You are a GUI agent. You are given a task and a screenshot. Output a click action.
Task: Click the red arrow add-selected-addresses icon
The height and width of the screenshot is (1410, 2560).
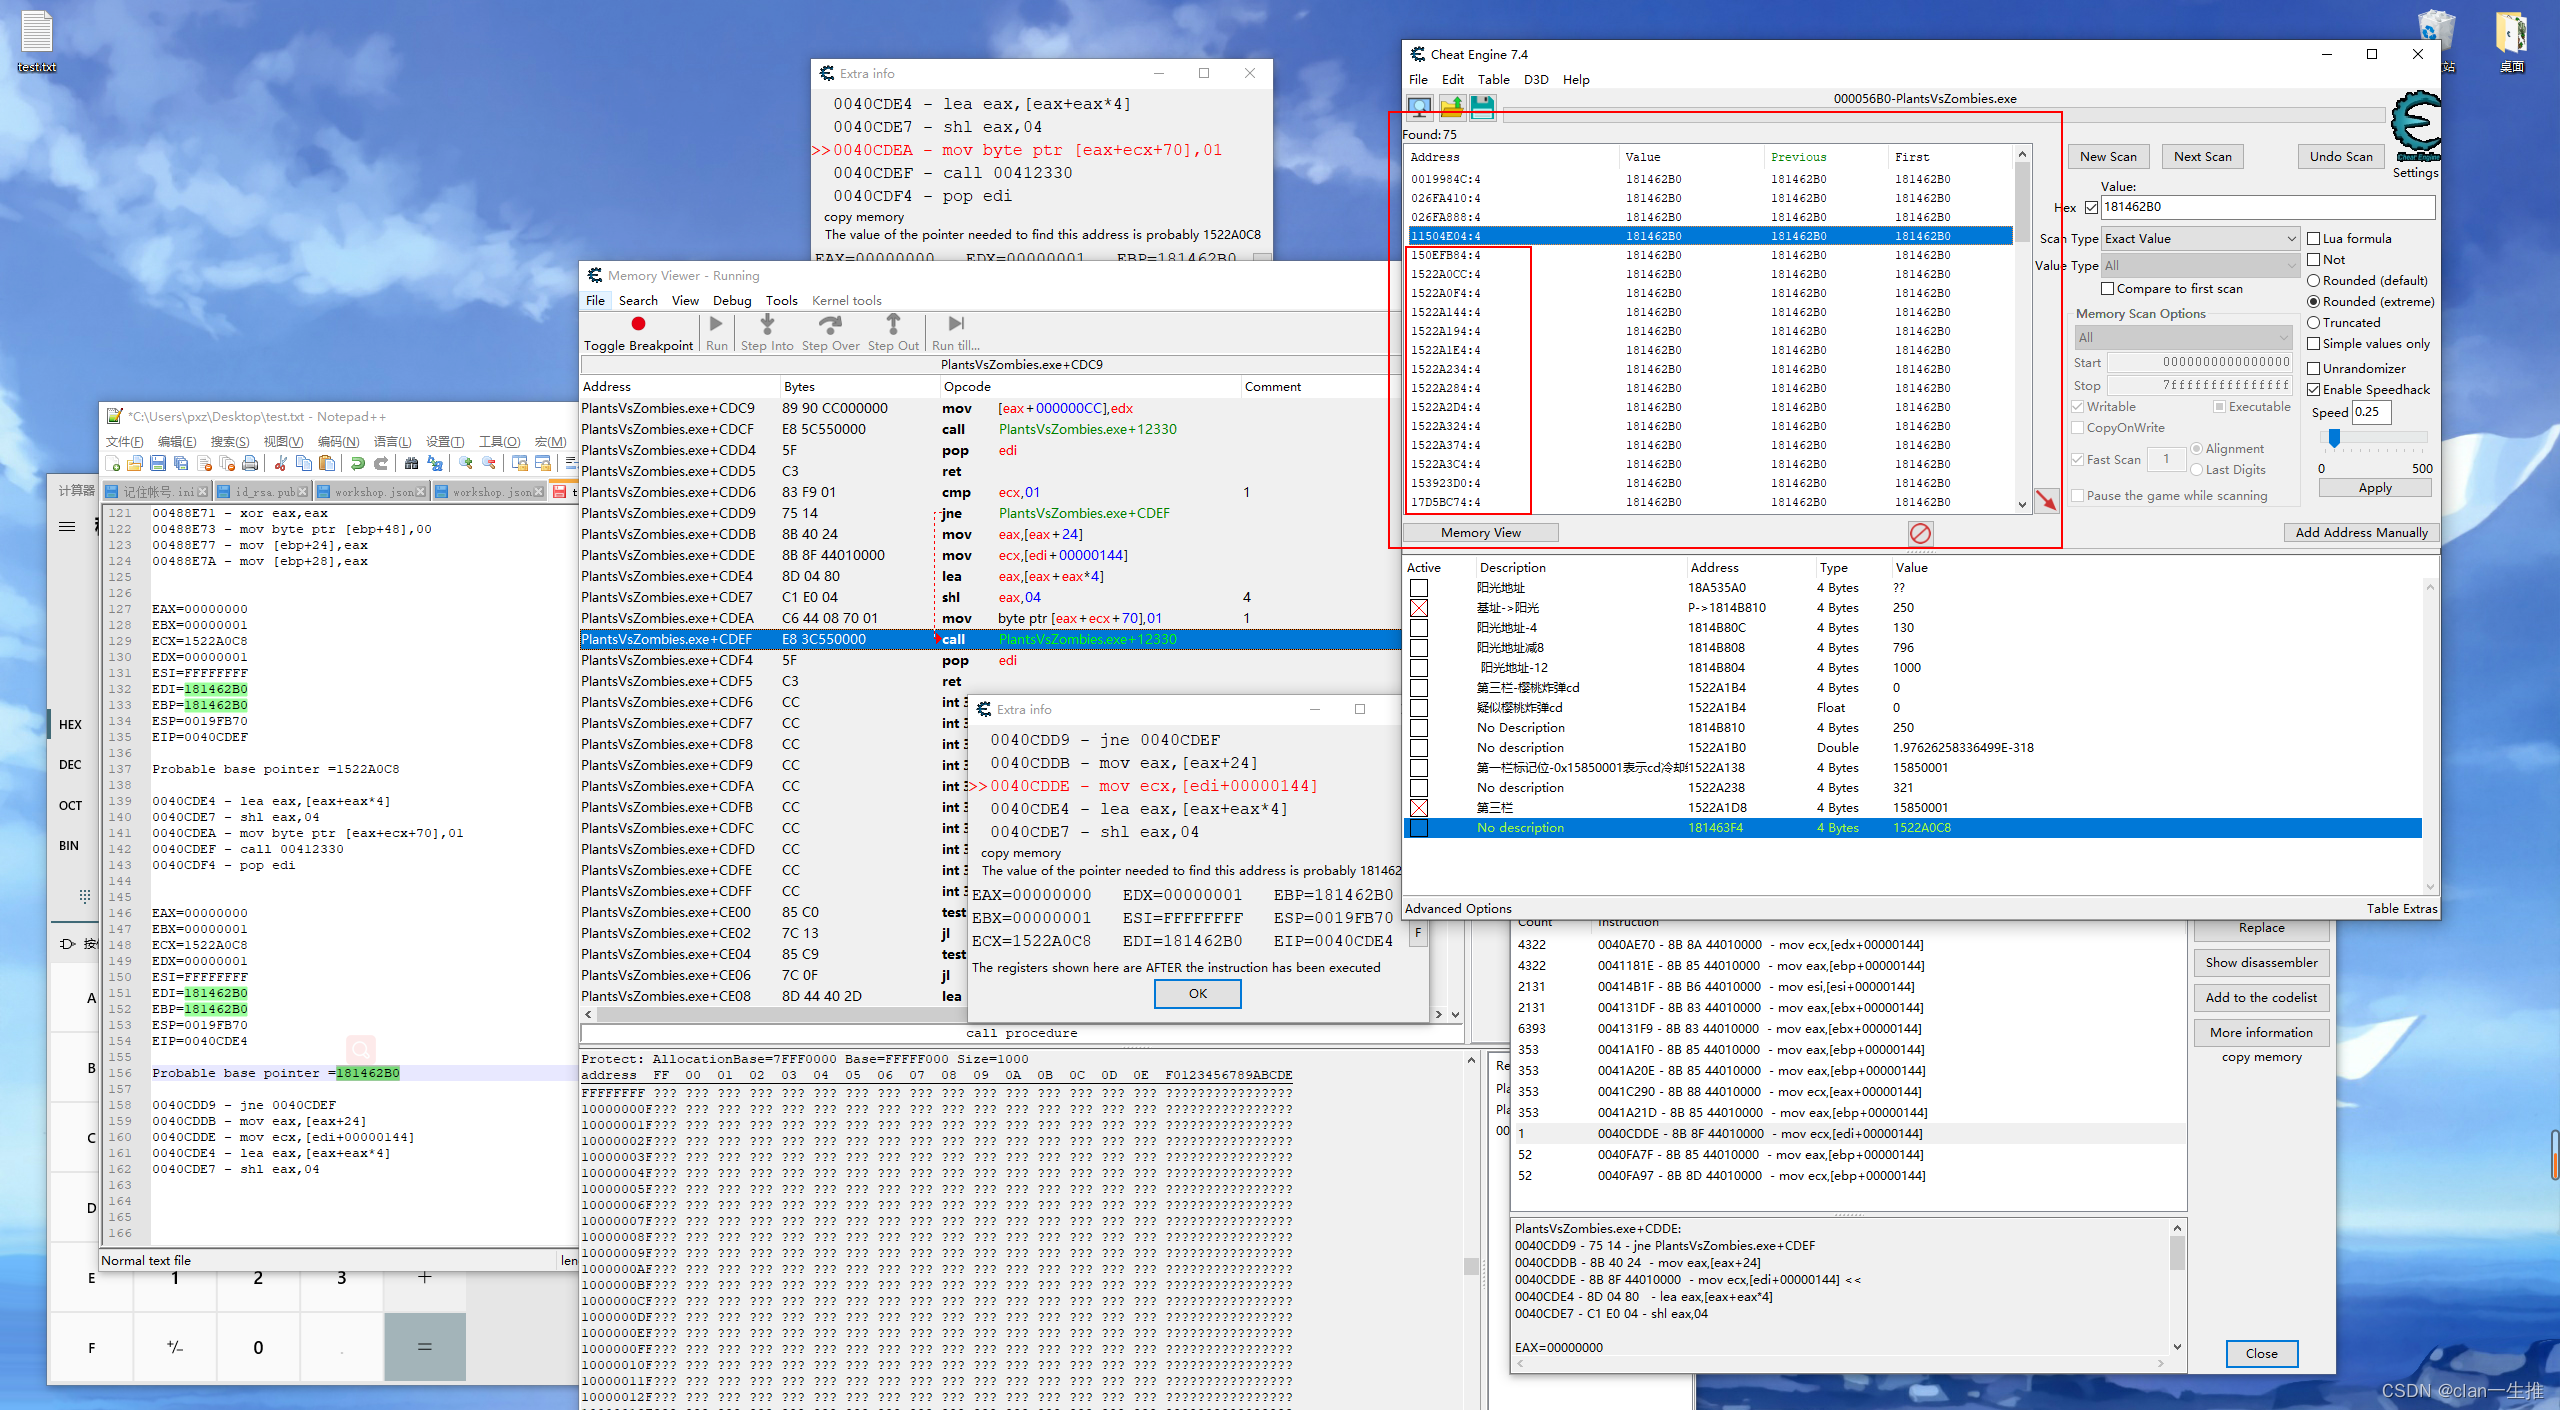pos(2046,500)
